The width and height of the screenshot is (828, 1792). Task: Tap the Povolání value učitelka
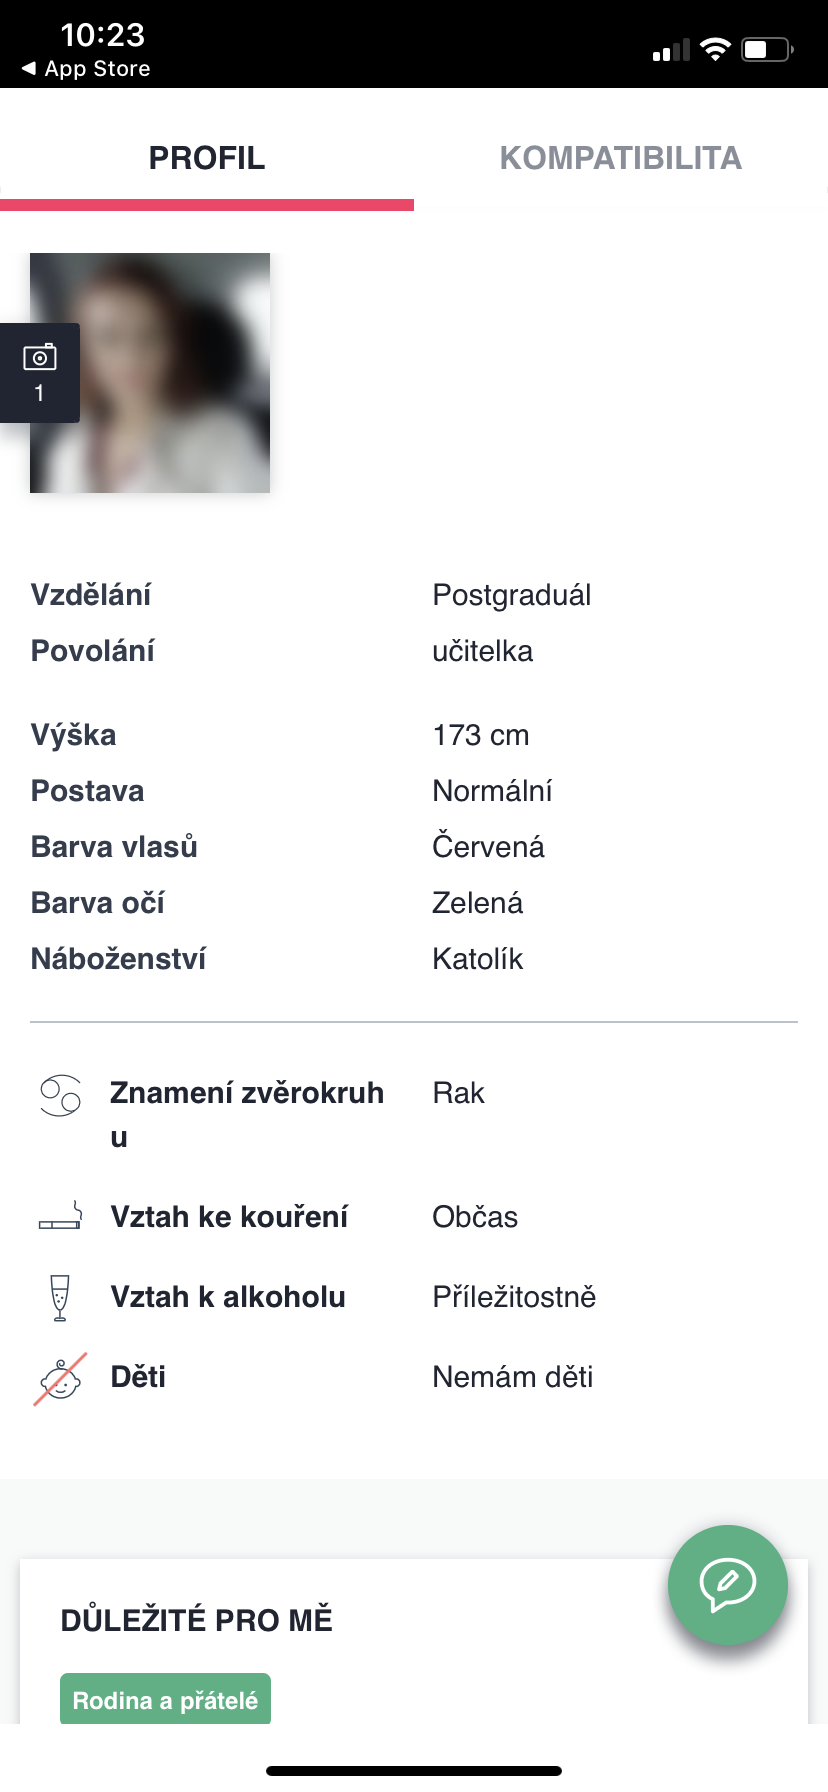pyautogui.click(x=482, y=651)
